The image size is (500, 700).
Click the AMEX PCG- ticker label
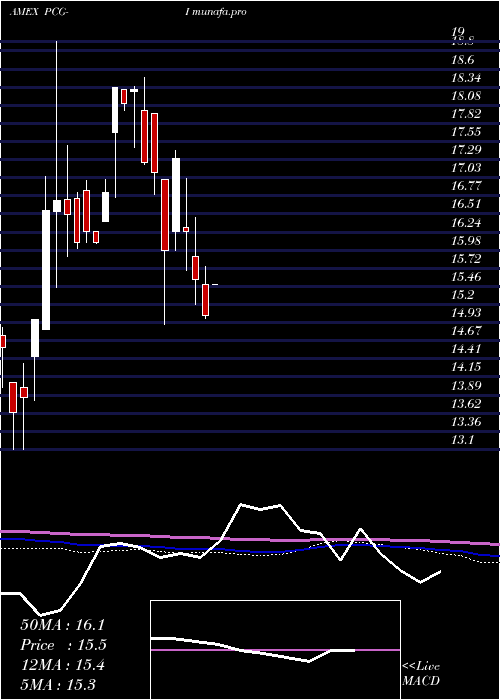39,12
